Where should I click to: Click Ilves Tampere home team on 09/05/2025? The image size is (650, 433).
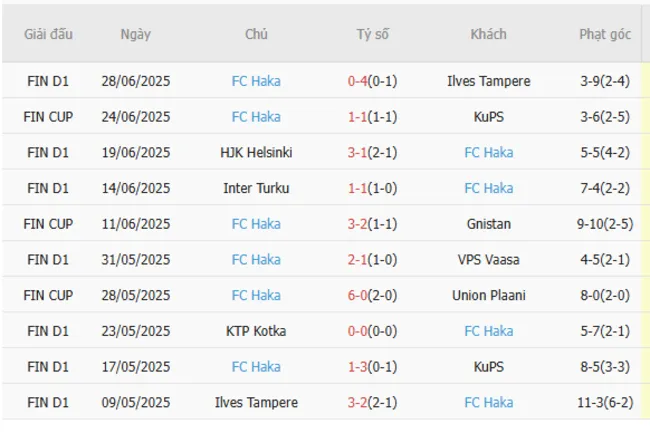coord(256,403)
